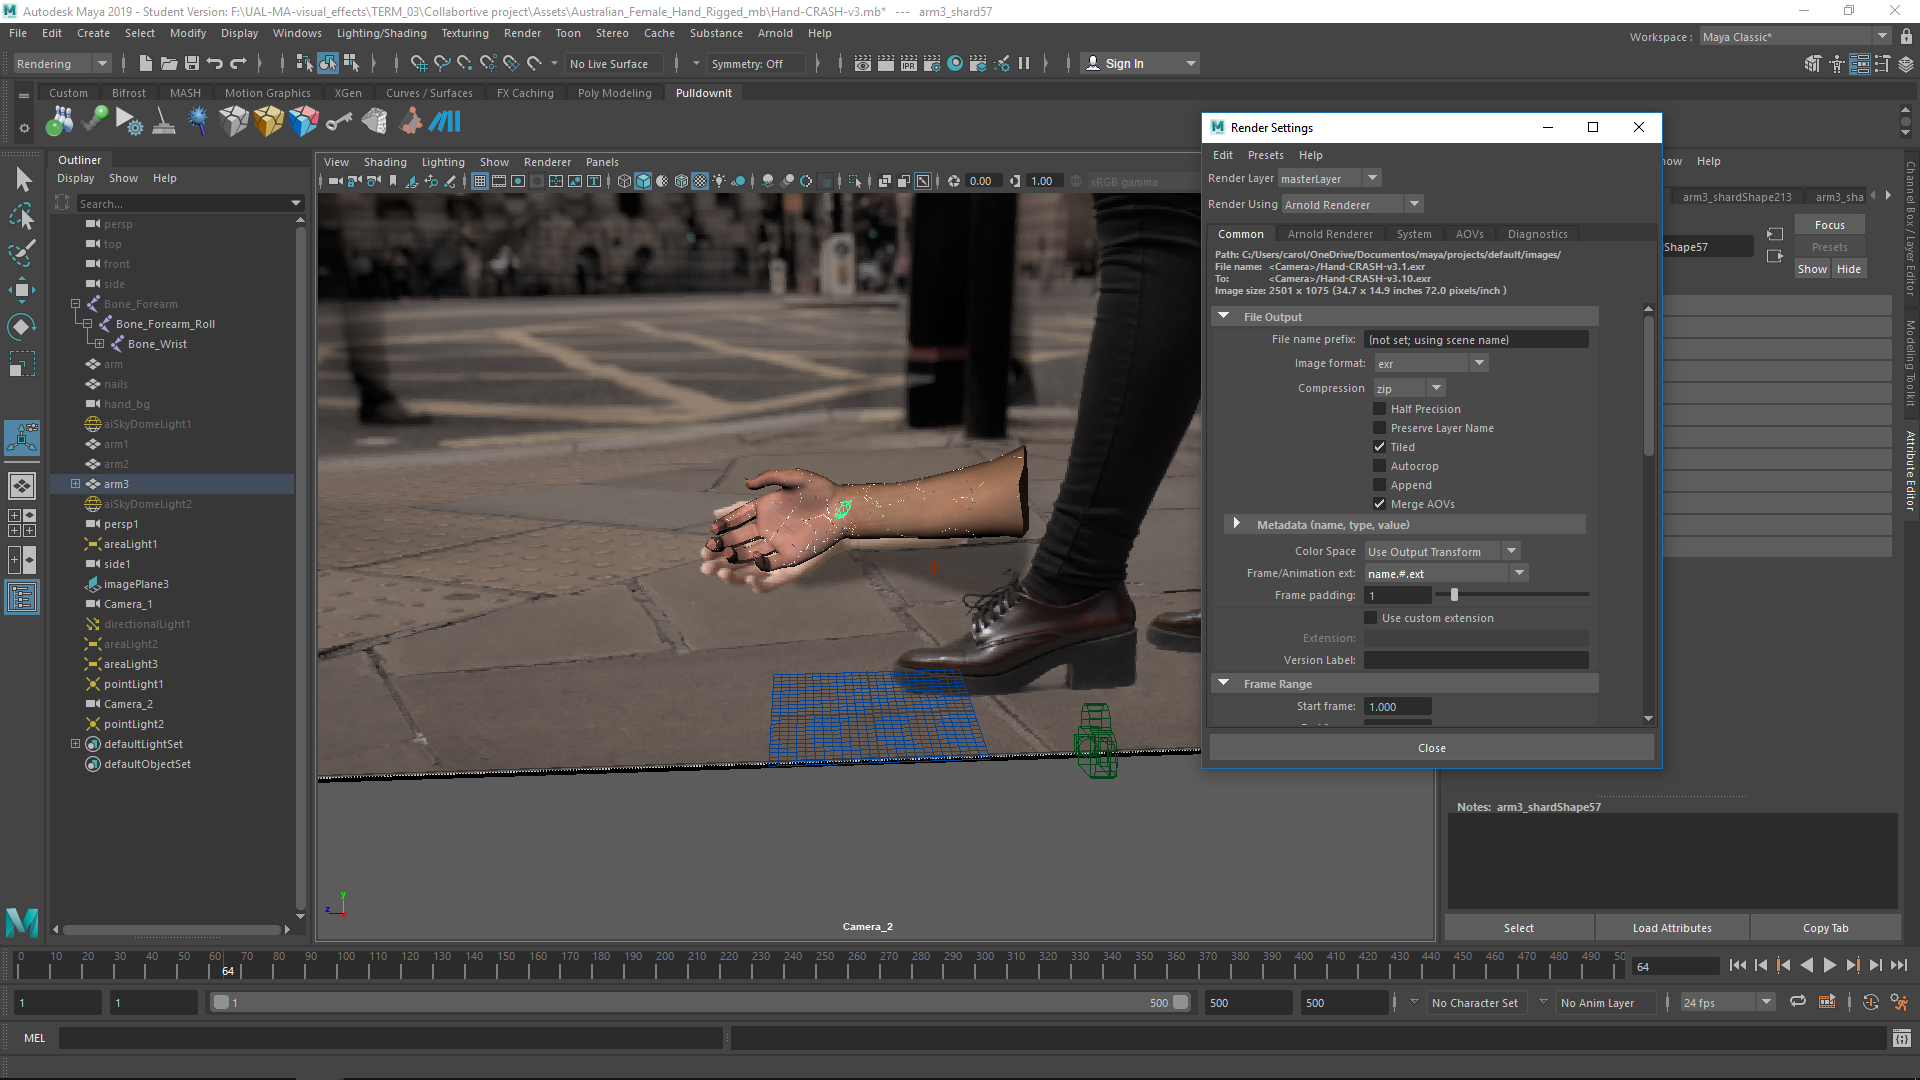Expand Metadata section in Render Settings
The width and height of the screenshot is (1920, 1080).
click(1237, 524)
